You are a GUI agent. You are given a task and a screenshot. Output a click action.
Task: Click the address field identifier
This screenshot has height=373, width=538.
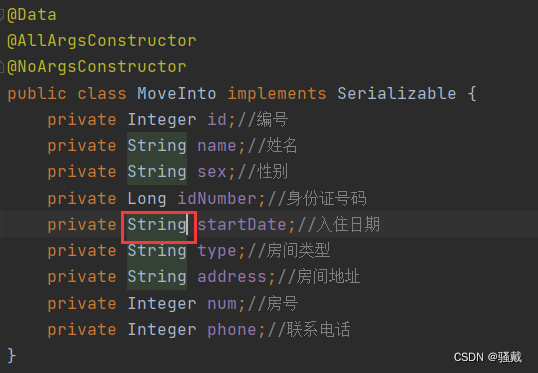click(x=232, y=277)
